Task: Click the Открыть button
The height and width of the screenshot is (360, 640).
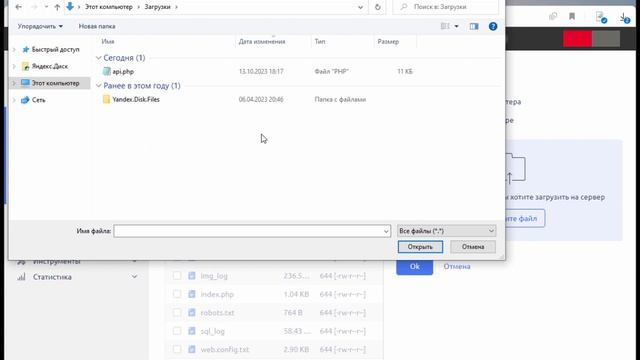Action: 420,247
